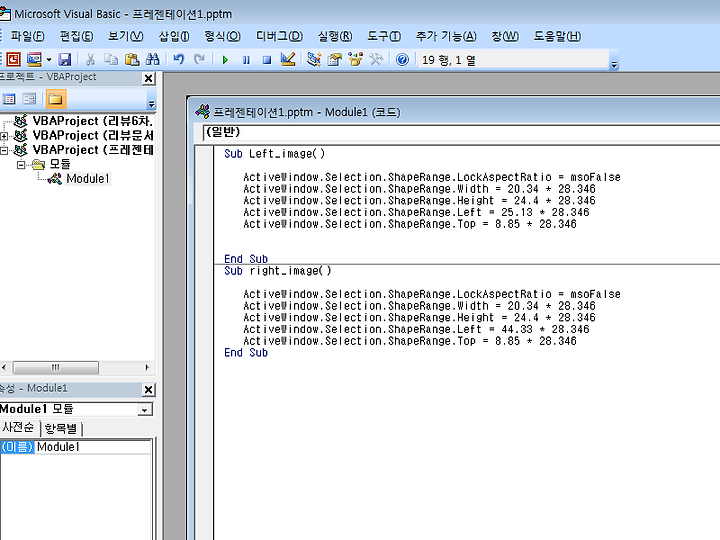Select VBAProject (프레젠테 tree node
The image size is (720, 540).
[93, 150]
